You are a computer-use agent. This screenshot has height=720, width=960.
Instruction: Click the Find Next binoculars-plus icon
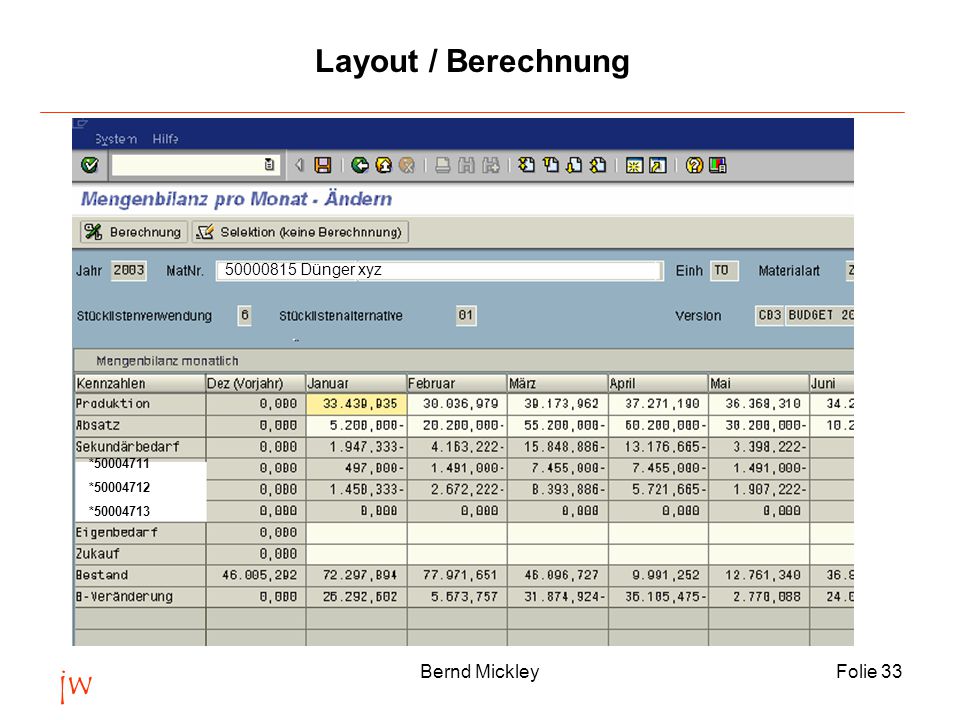click(x=490, y=165)
